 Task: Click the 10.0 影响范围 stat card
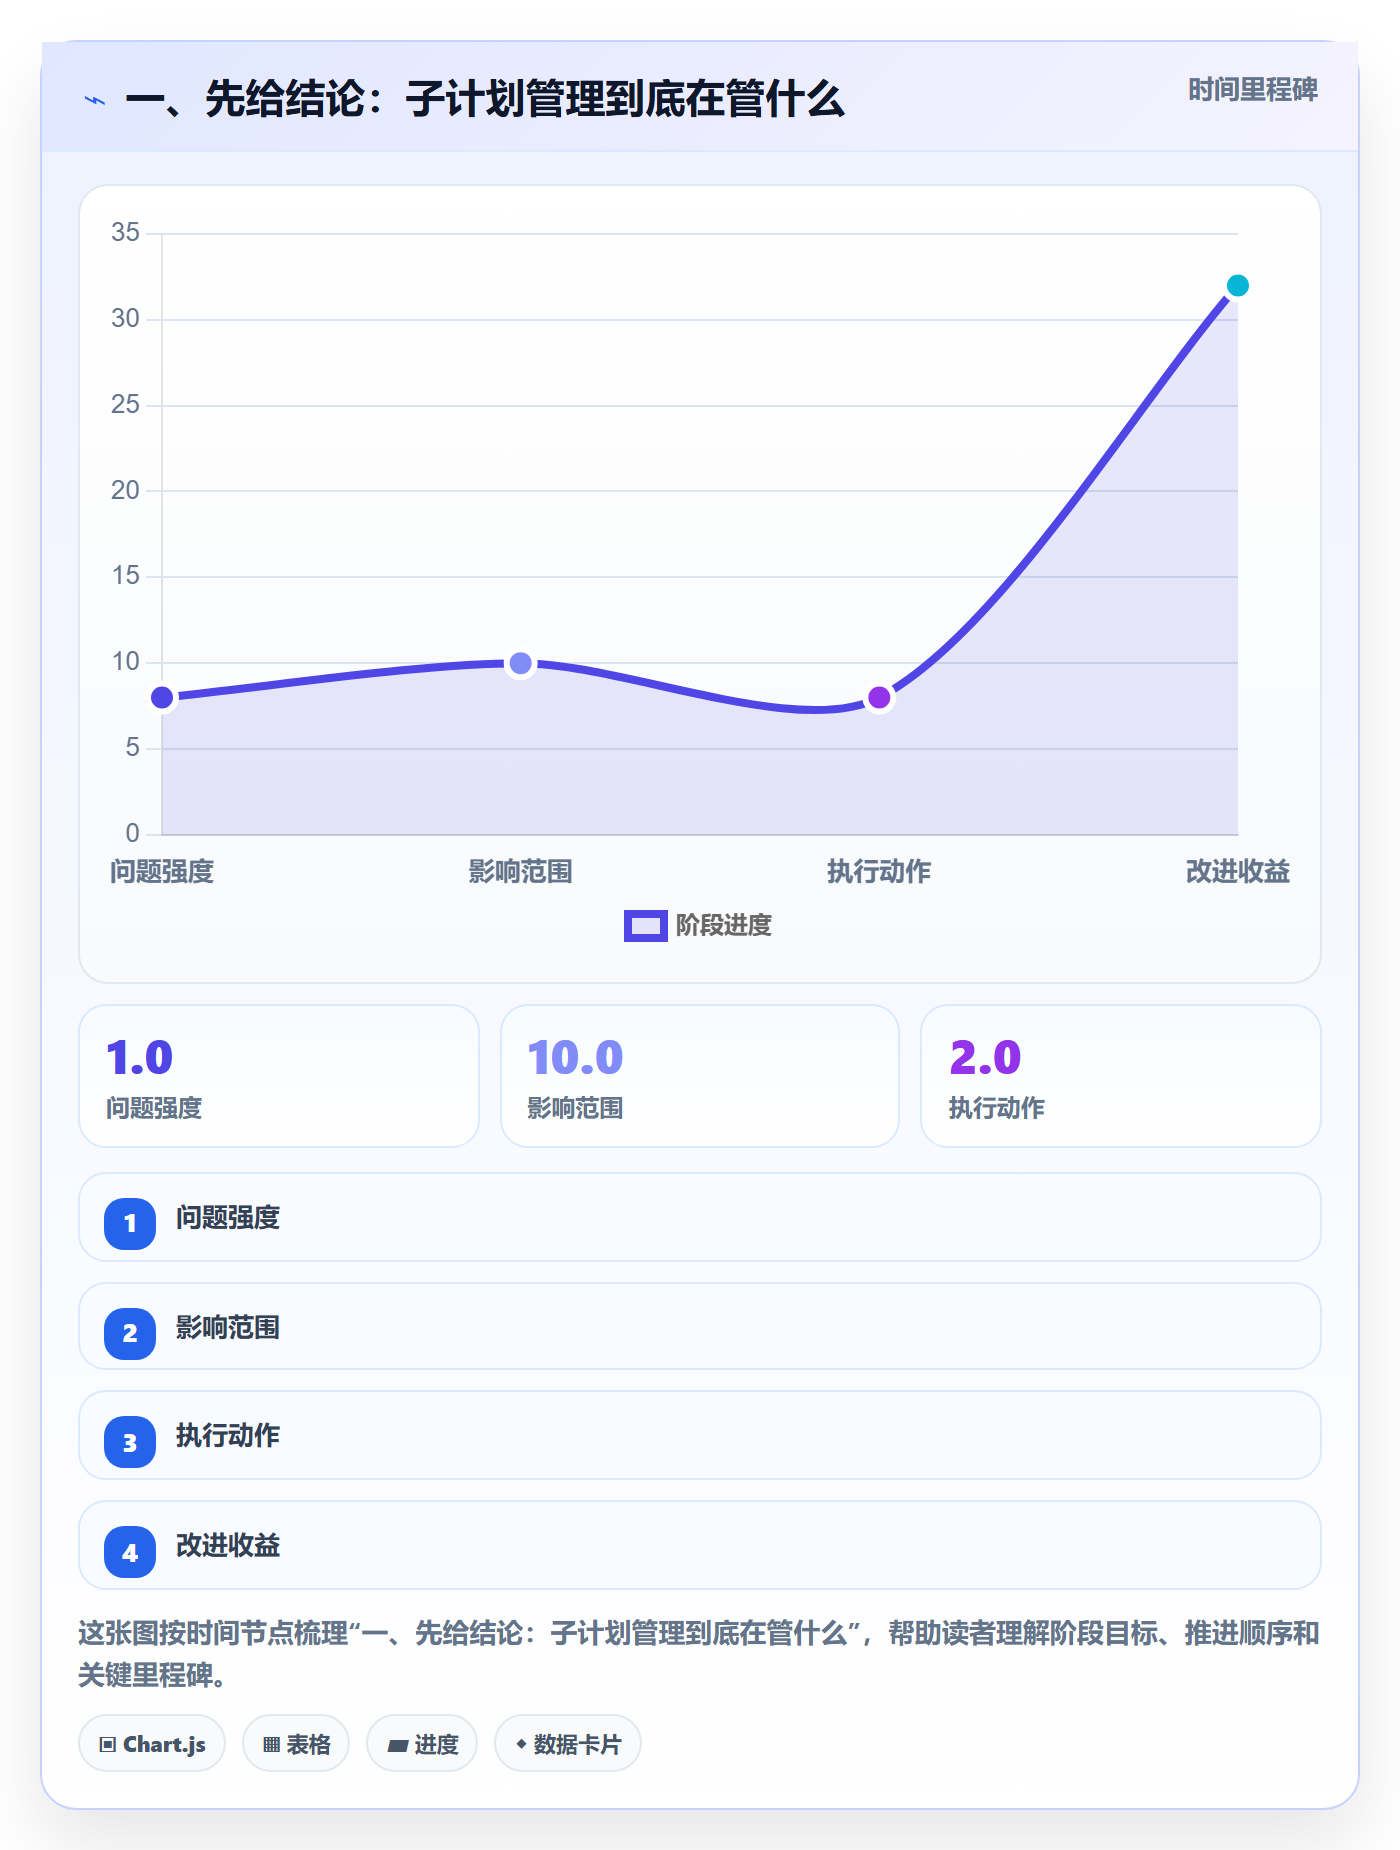(x=700, y=1076)
